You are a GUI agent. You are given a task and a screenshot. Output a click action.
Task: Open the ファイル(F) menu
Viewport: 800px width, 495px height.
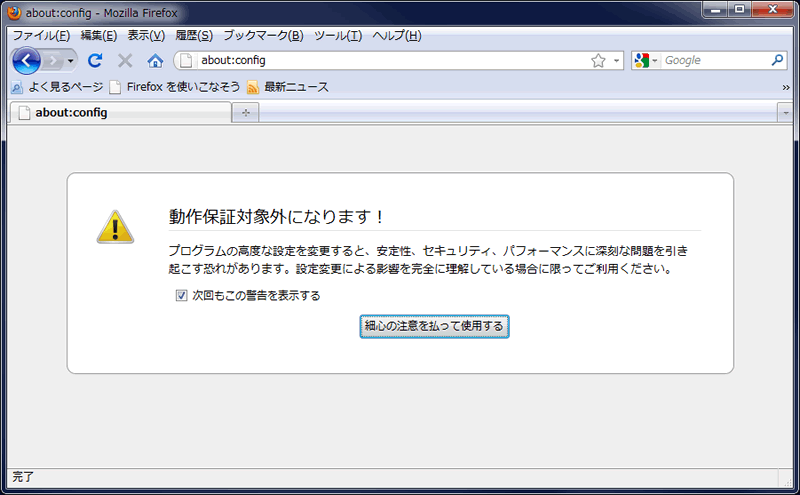(41, 35)
